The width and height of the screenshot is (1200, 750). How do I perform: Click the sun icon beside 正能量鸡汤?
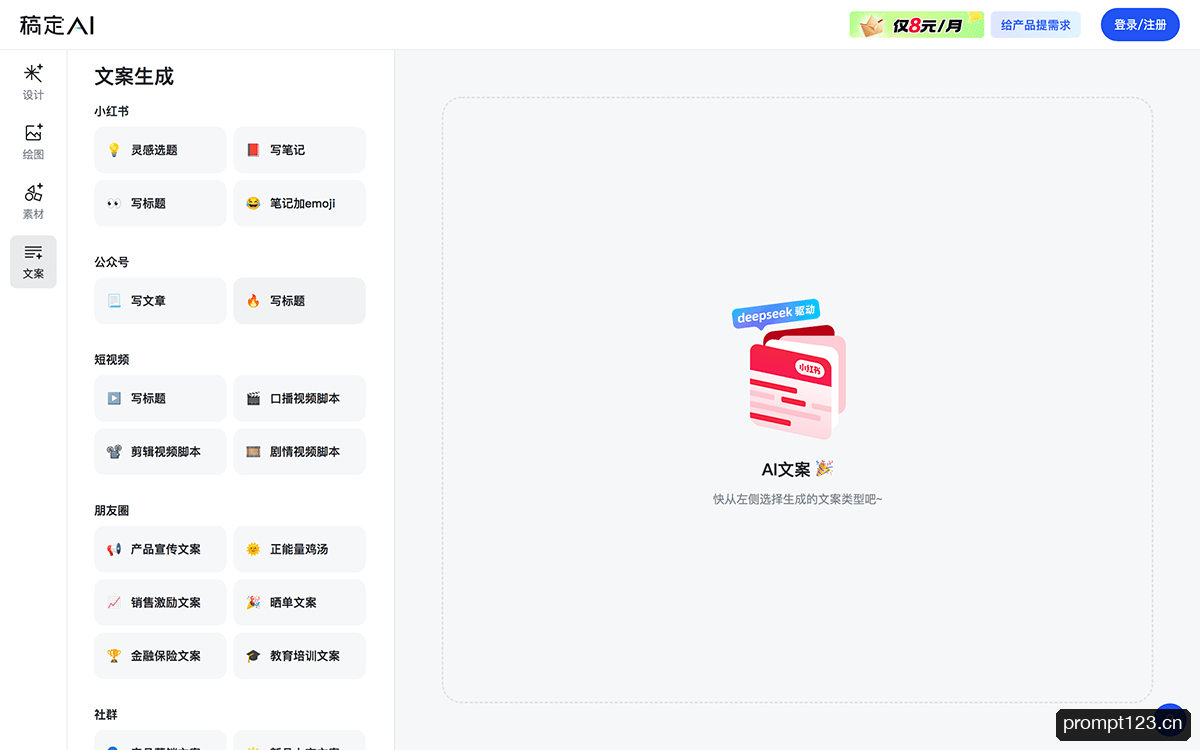click(x=253, y=549)
